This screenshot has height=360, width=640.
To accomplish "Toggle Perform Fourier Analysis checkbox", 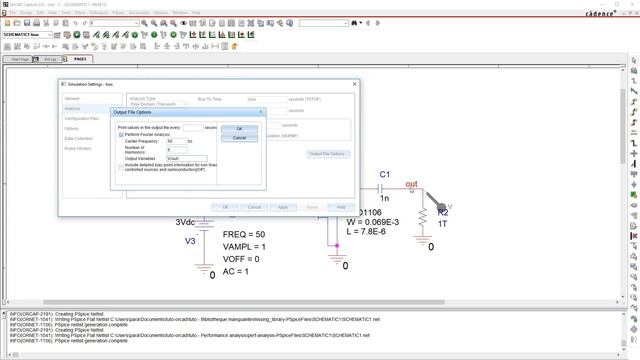I will [x=121, y=134].
